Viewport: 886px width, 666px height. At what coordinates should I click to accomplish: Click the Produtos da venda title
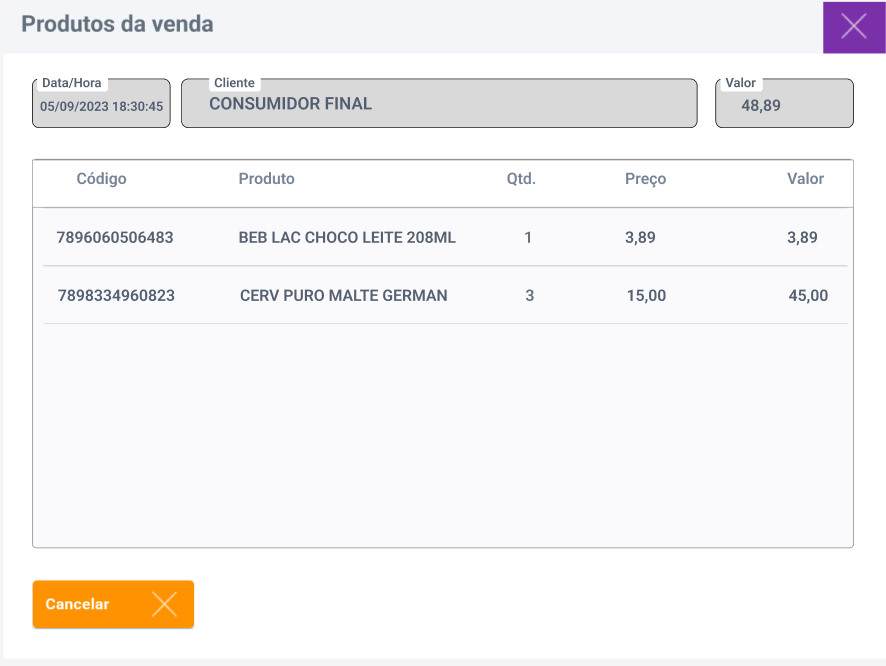(117, 24)
